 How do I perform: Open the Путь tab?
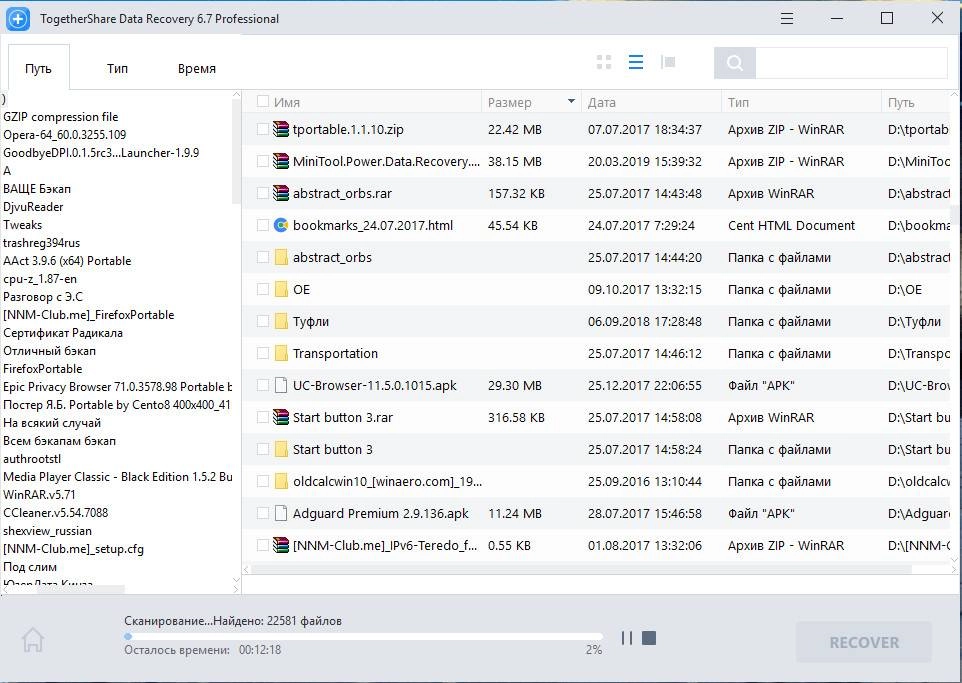click(x=38, y=68)
